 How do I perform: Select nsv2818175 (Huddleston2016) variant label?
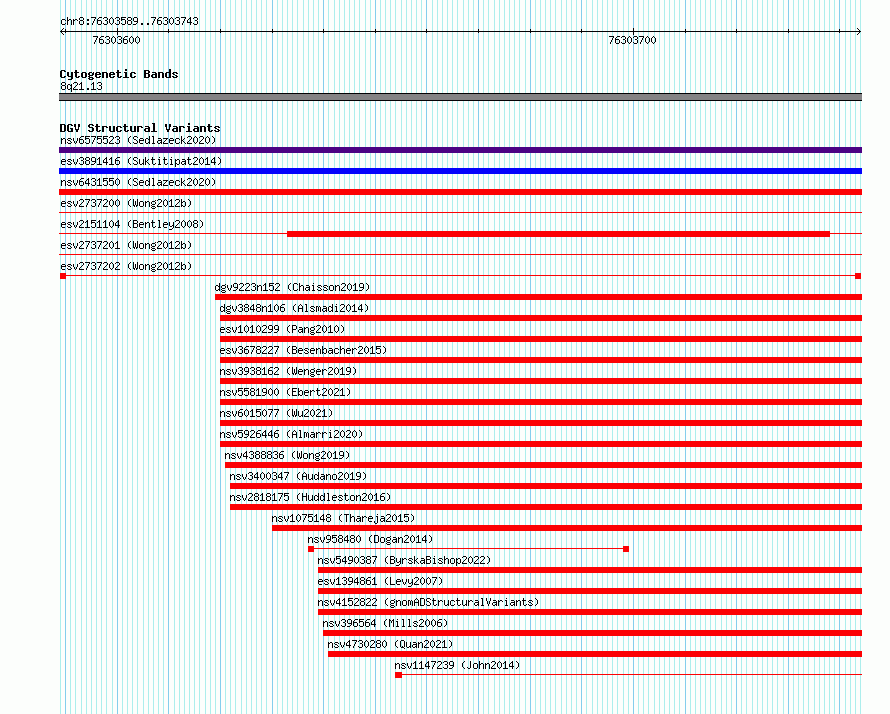click(x=310, y=497)
